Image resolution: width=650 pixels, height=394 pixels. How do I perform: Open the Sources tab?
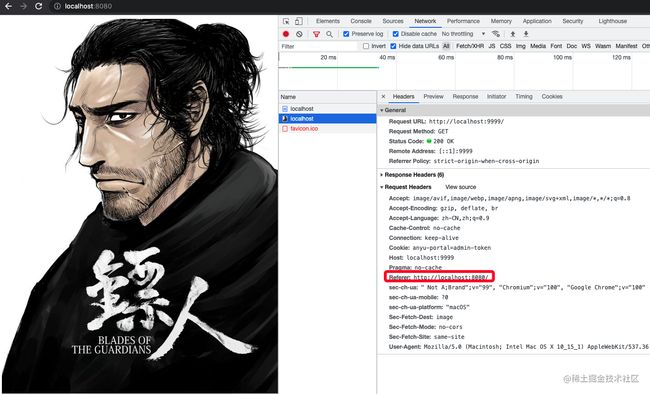click(393, 21)
